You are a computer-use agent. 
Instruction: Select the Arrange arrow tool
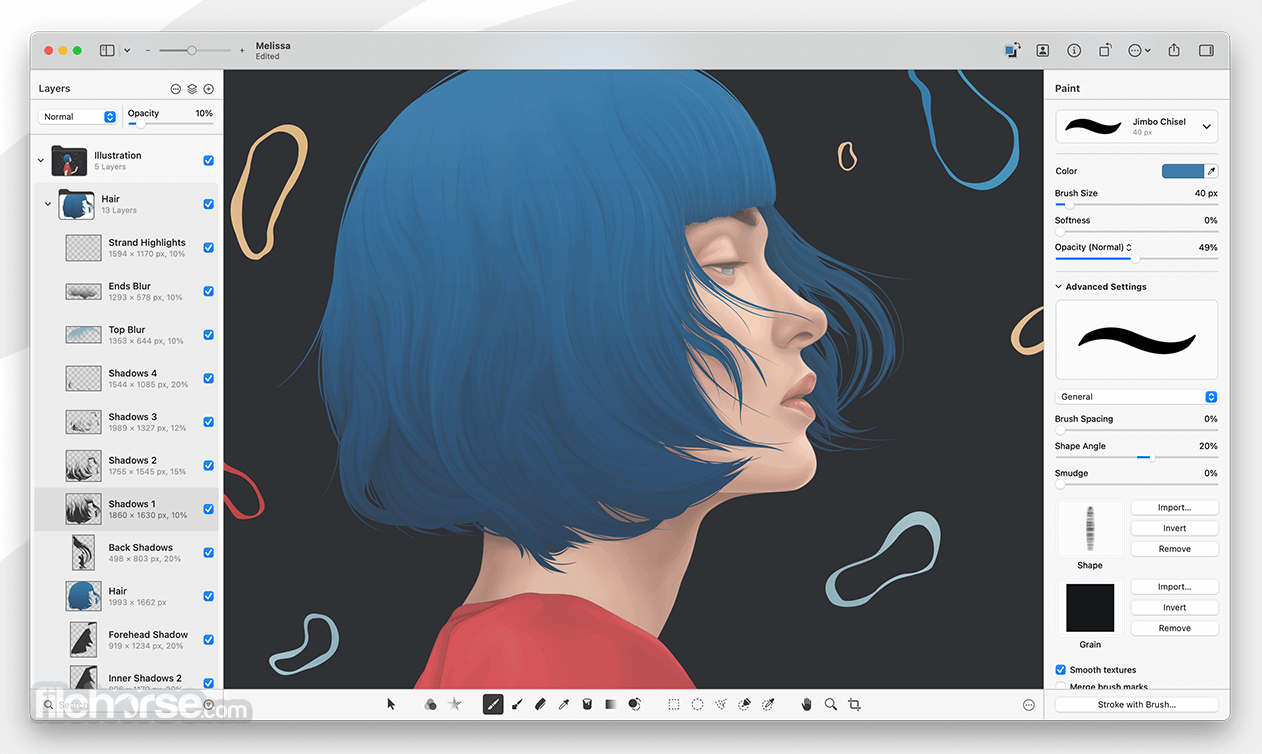pos(391,704)
